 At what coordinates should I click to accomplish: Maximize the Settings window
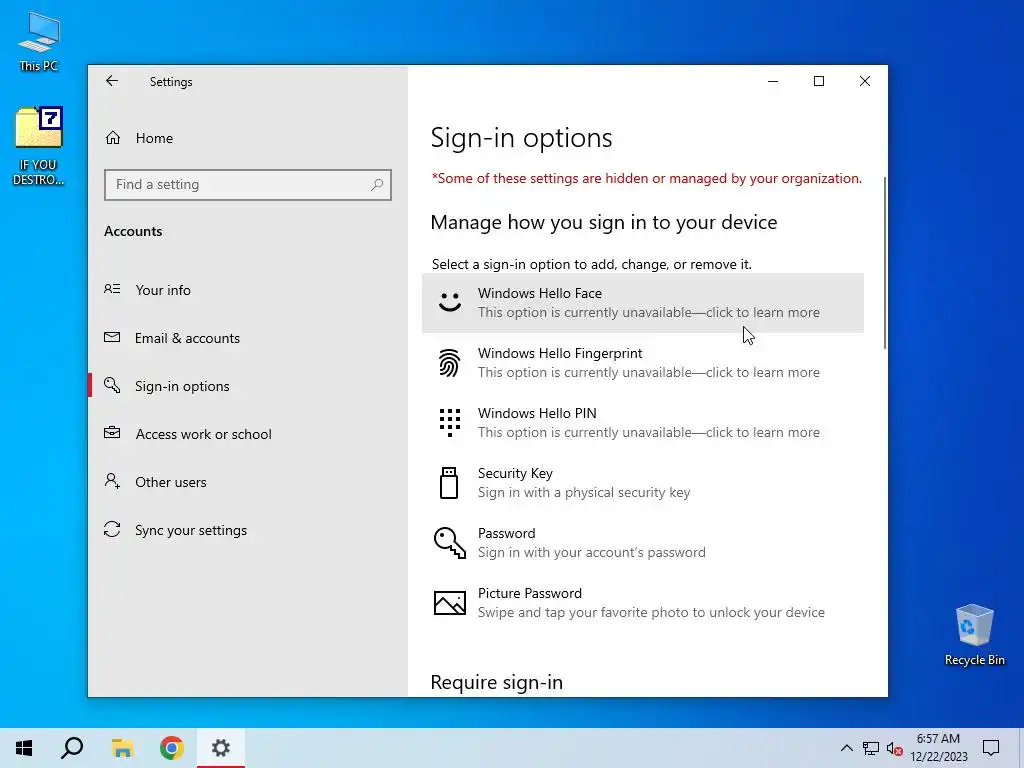[x=819, y=81]
